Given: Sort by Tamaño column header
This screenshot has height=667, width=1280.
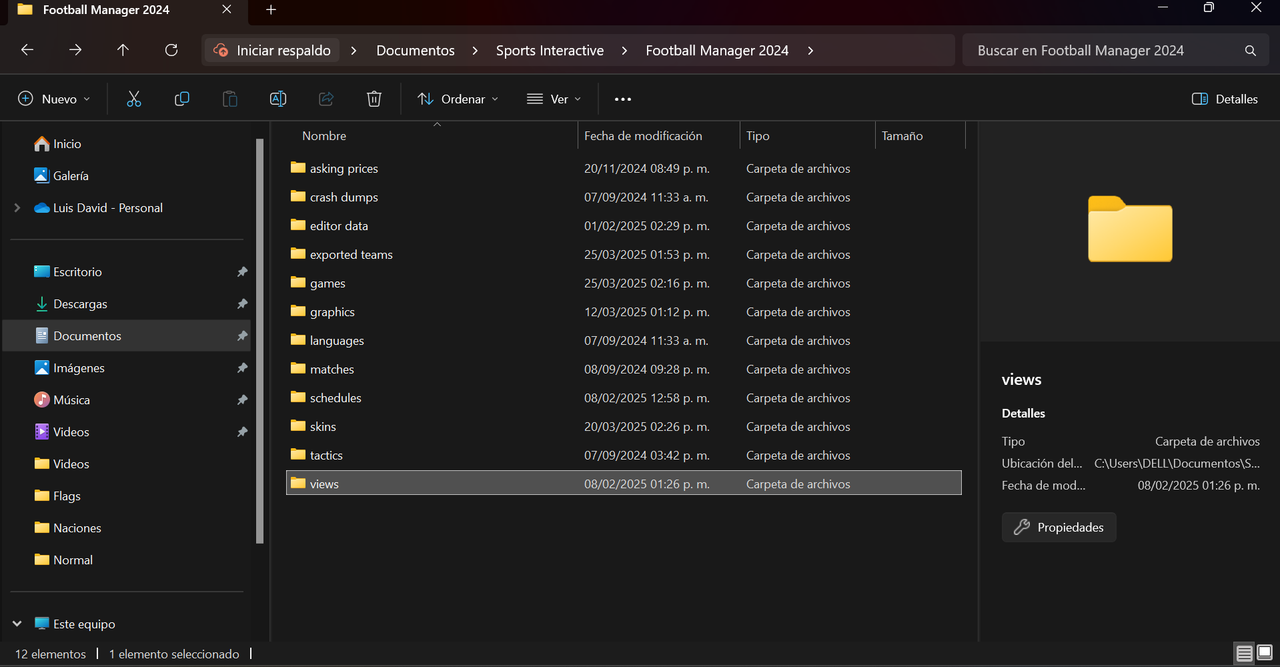Looking at the screenshot, I should pyautogui.click(x=902, y=136).
